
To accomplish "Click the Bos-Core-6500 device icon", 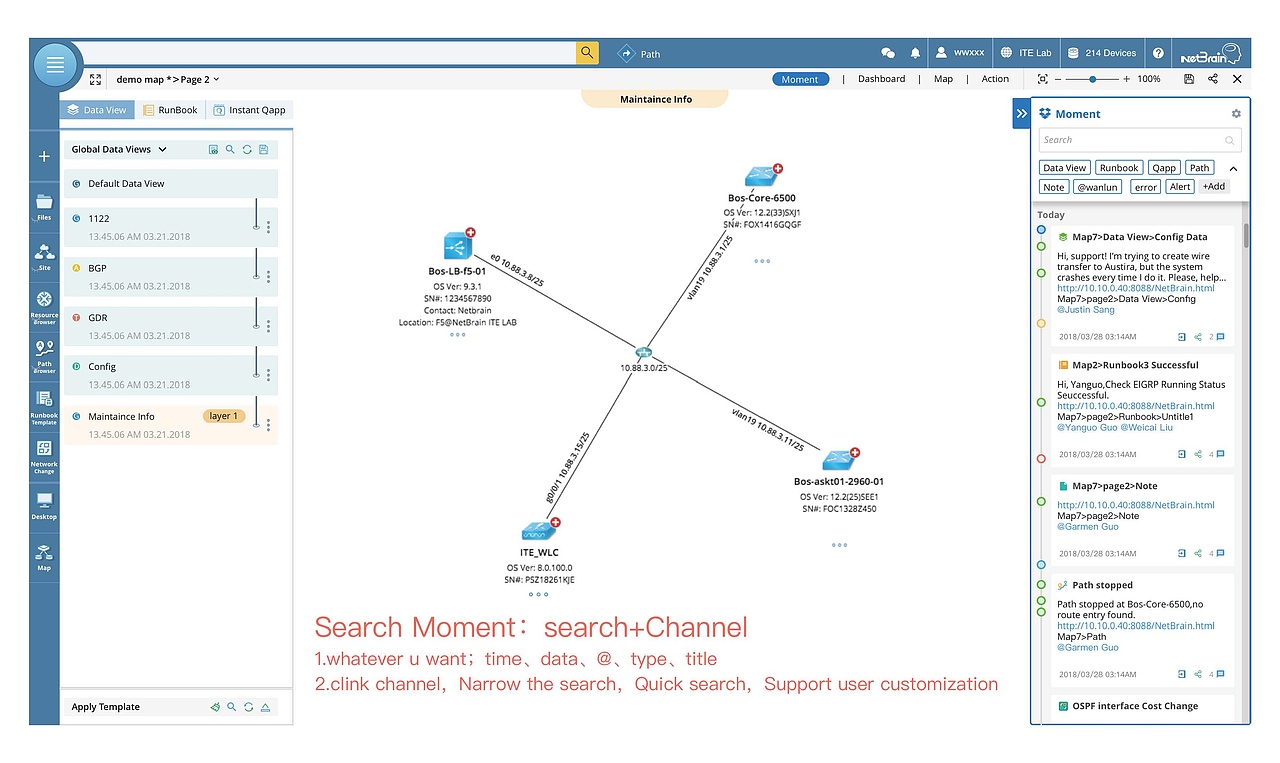I will click(x=762, y=176).
